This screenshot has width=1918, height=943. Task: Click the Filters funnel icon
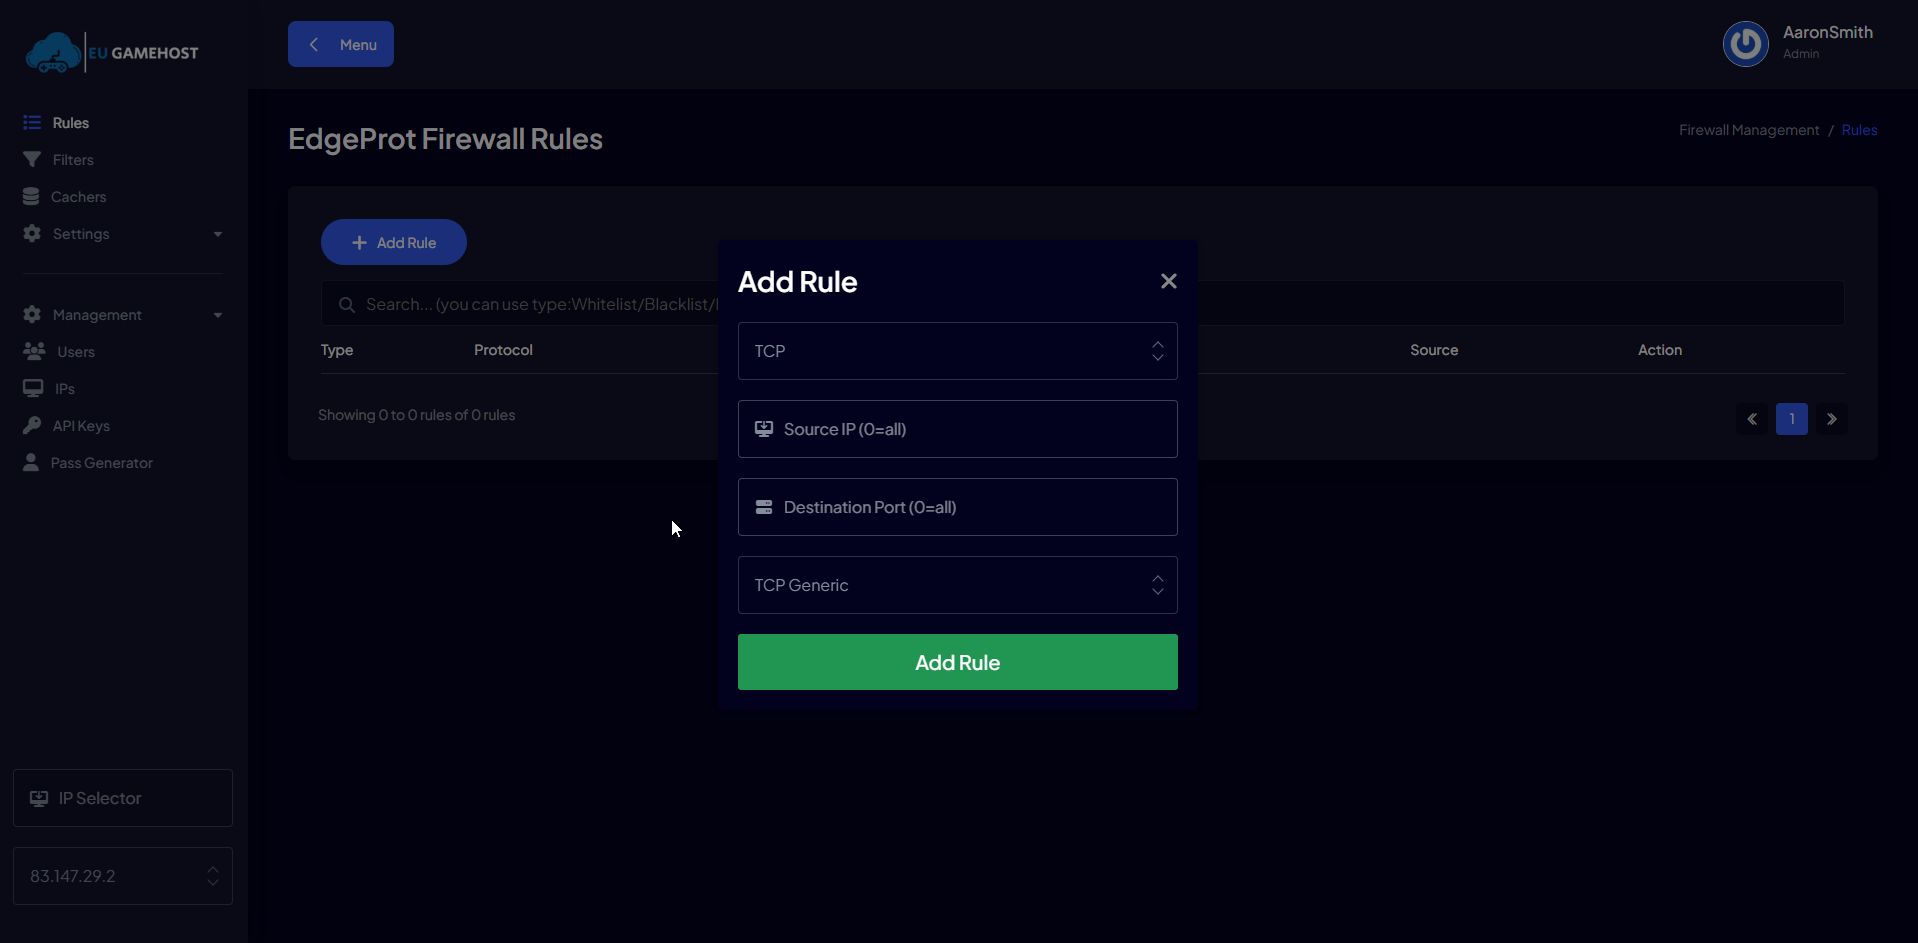pos(32,159)
